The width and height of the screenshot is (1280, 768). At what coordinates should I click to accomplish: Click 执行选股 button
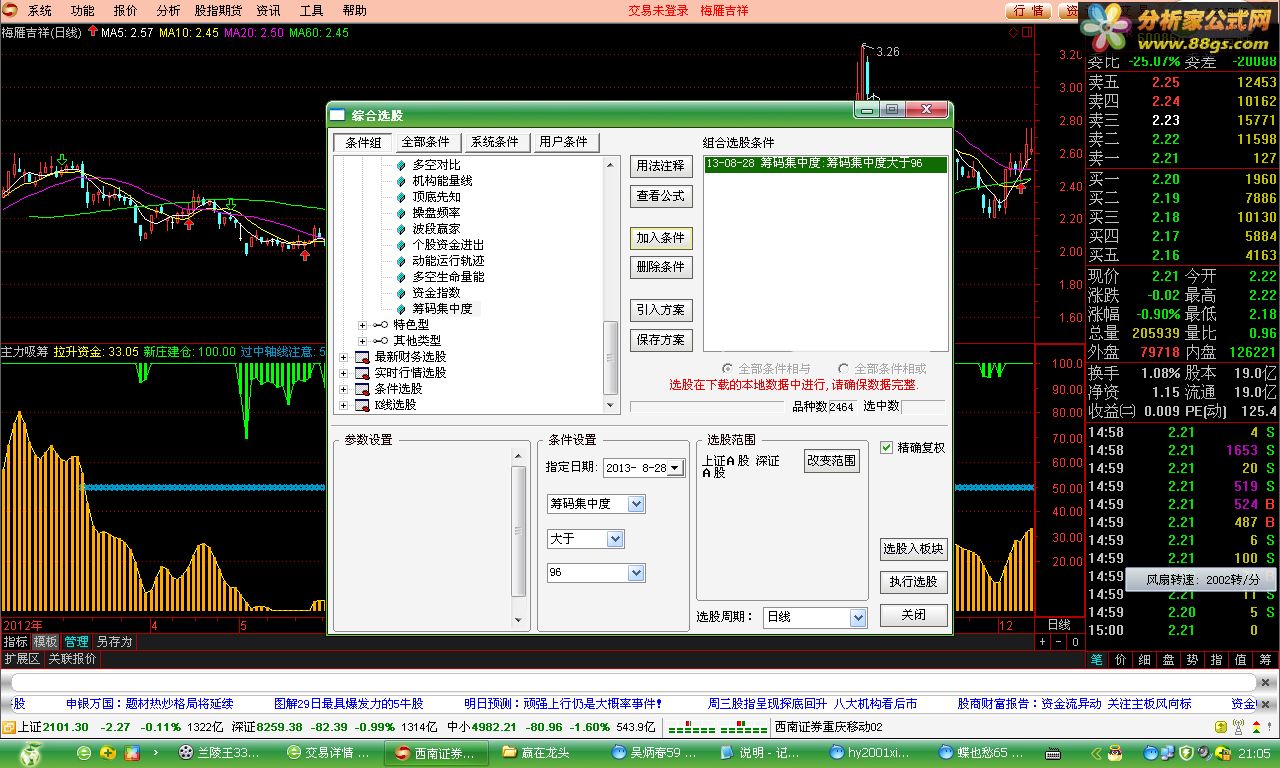click(x=913, y=582)
